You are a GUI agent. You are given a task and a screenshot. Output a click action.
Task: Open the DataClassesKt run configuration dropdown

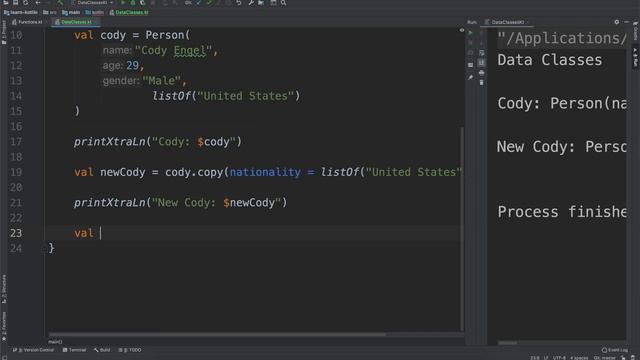click(92, 2)
